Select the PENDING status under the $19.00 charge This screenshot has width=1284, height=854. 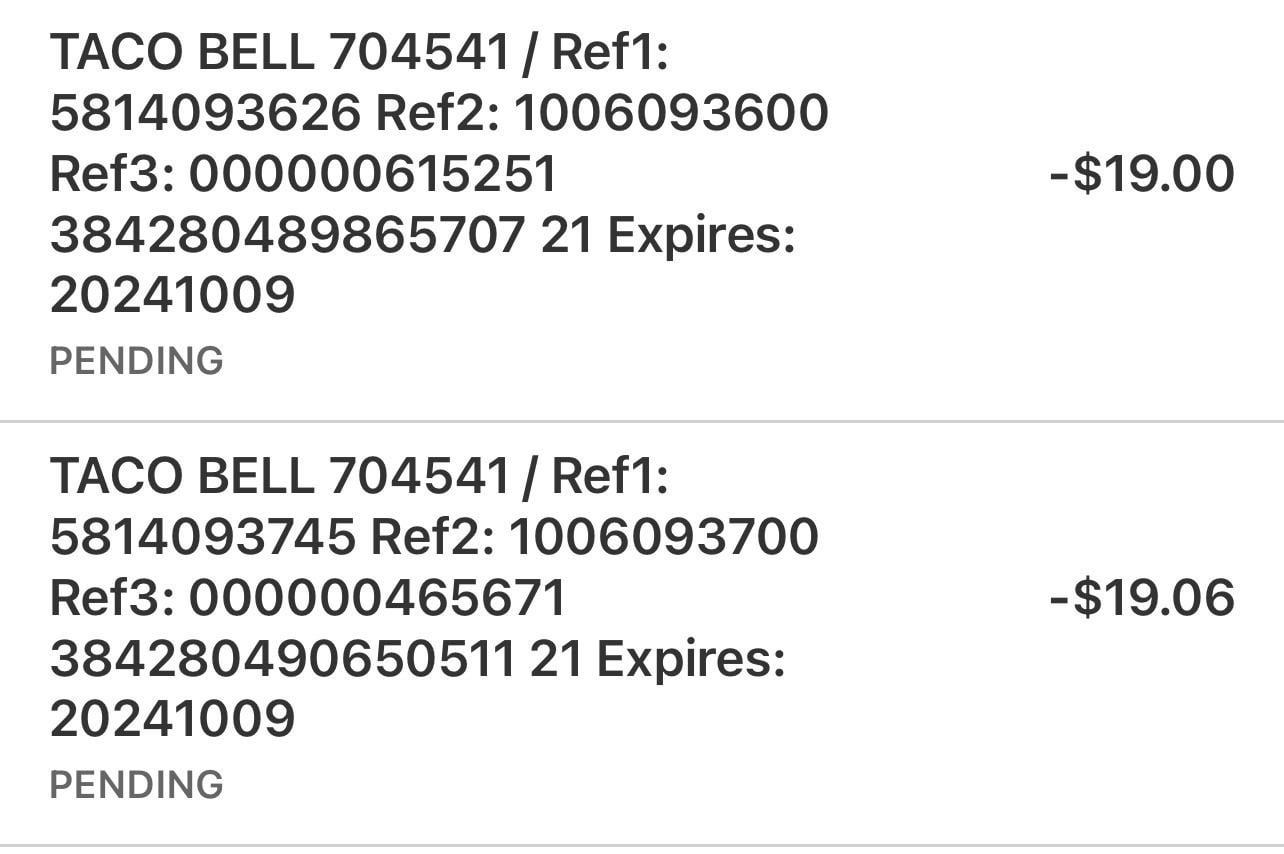pyautogui.click(x=136, y=360)
